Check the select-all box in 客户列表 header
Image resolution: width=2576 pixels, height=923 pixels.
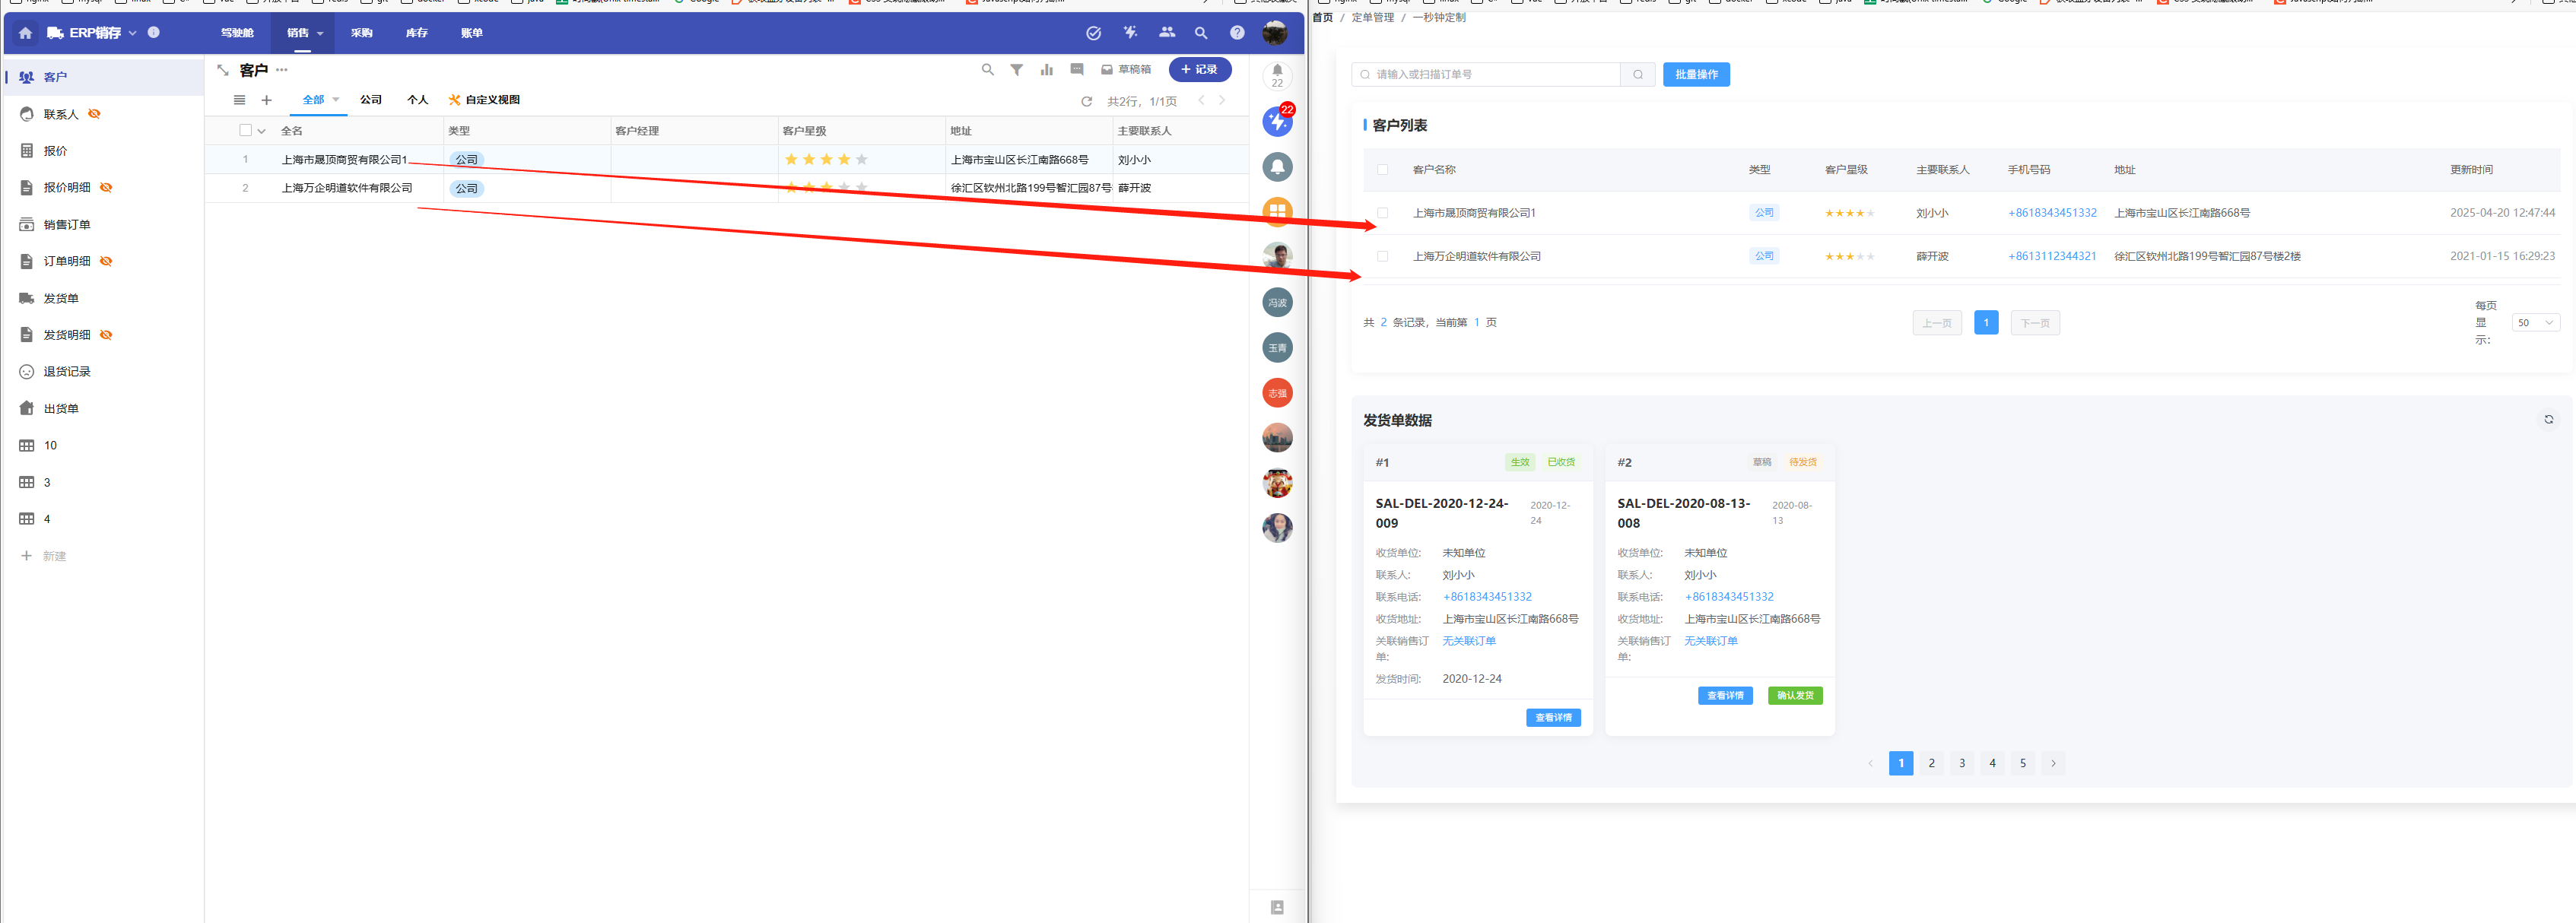click(1382, 170)
